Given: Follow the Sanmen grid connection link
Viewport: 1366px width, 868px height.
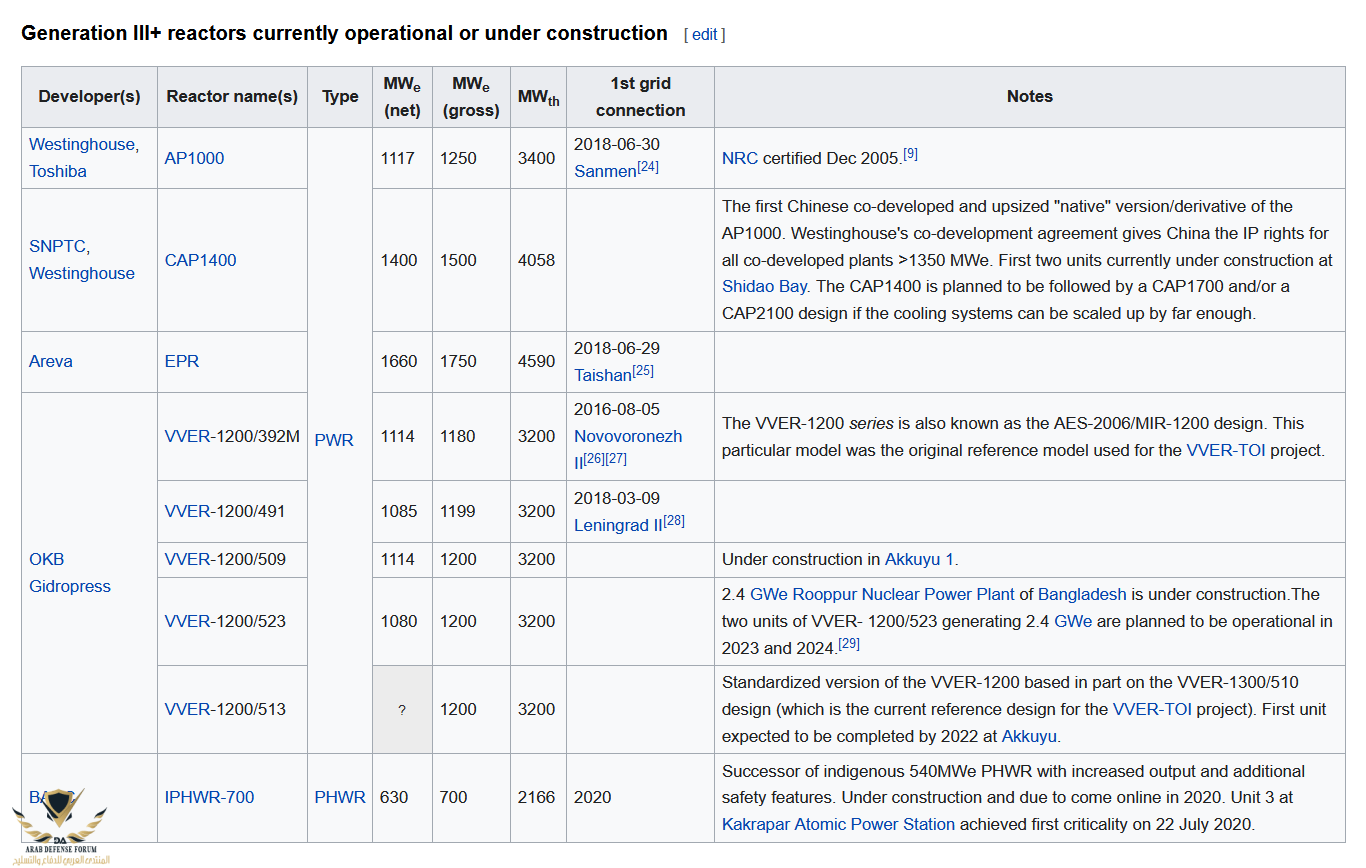Looking at the screenshot, I should coord(605,172).
